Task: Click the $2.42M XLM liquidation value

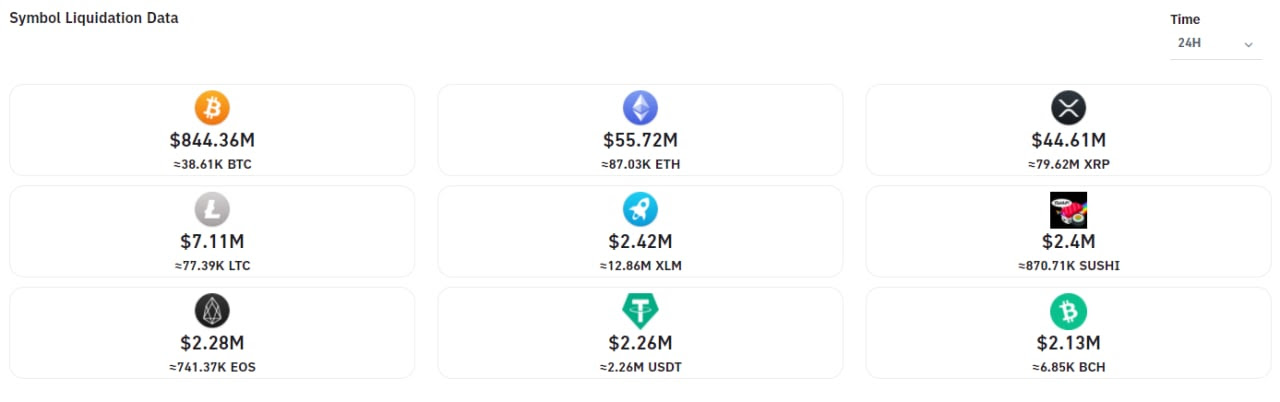Action: pos(640,241)
